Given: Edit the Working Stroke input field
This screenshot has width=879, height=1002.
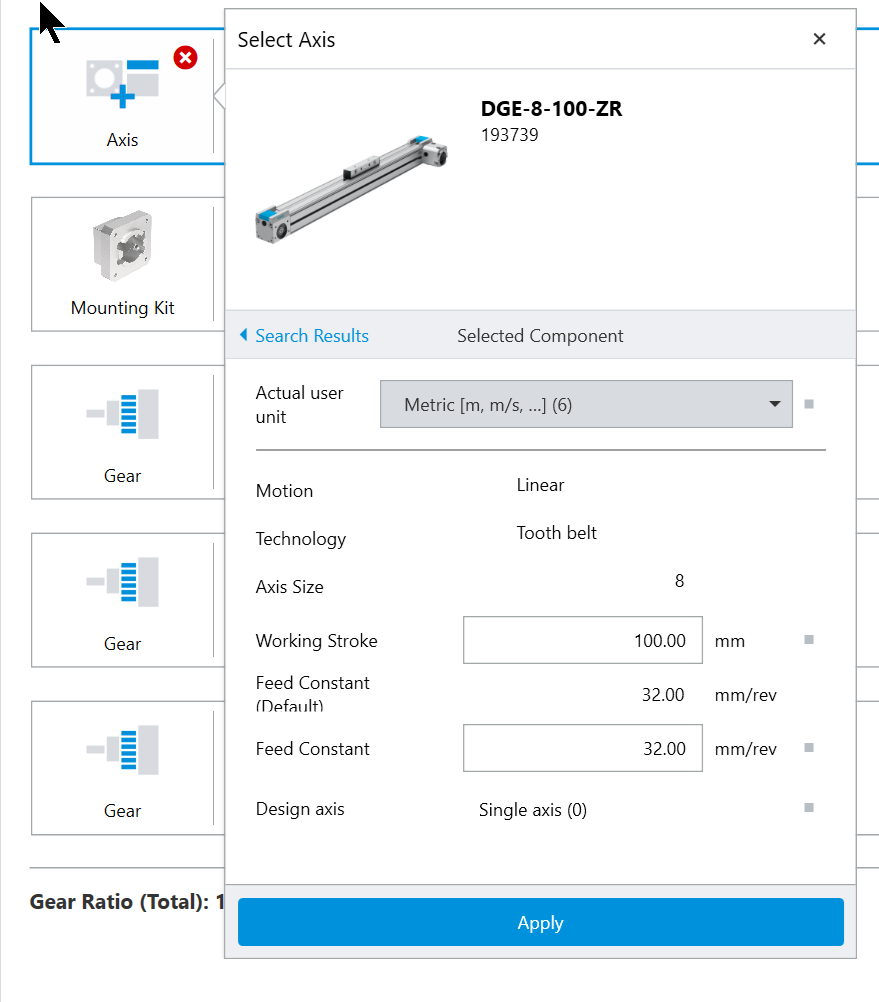Looking at the screenshot, I should coord(583,640).
